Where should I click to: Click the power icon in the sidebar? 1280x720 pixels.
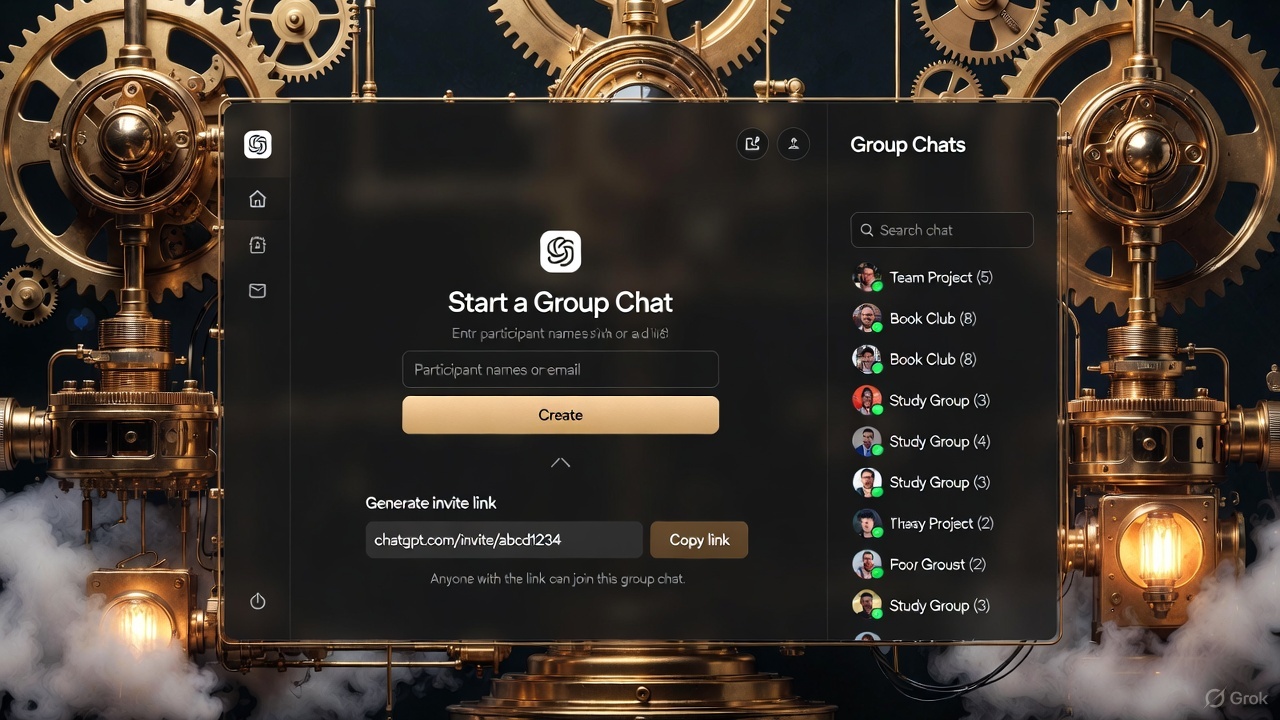pos(257,601)
